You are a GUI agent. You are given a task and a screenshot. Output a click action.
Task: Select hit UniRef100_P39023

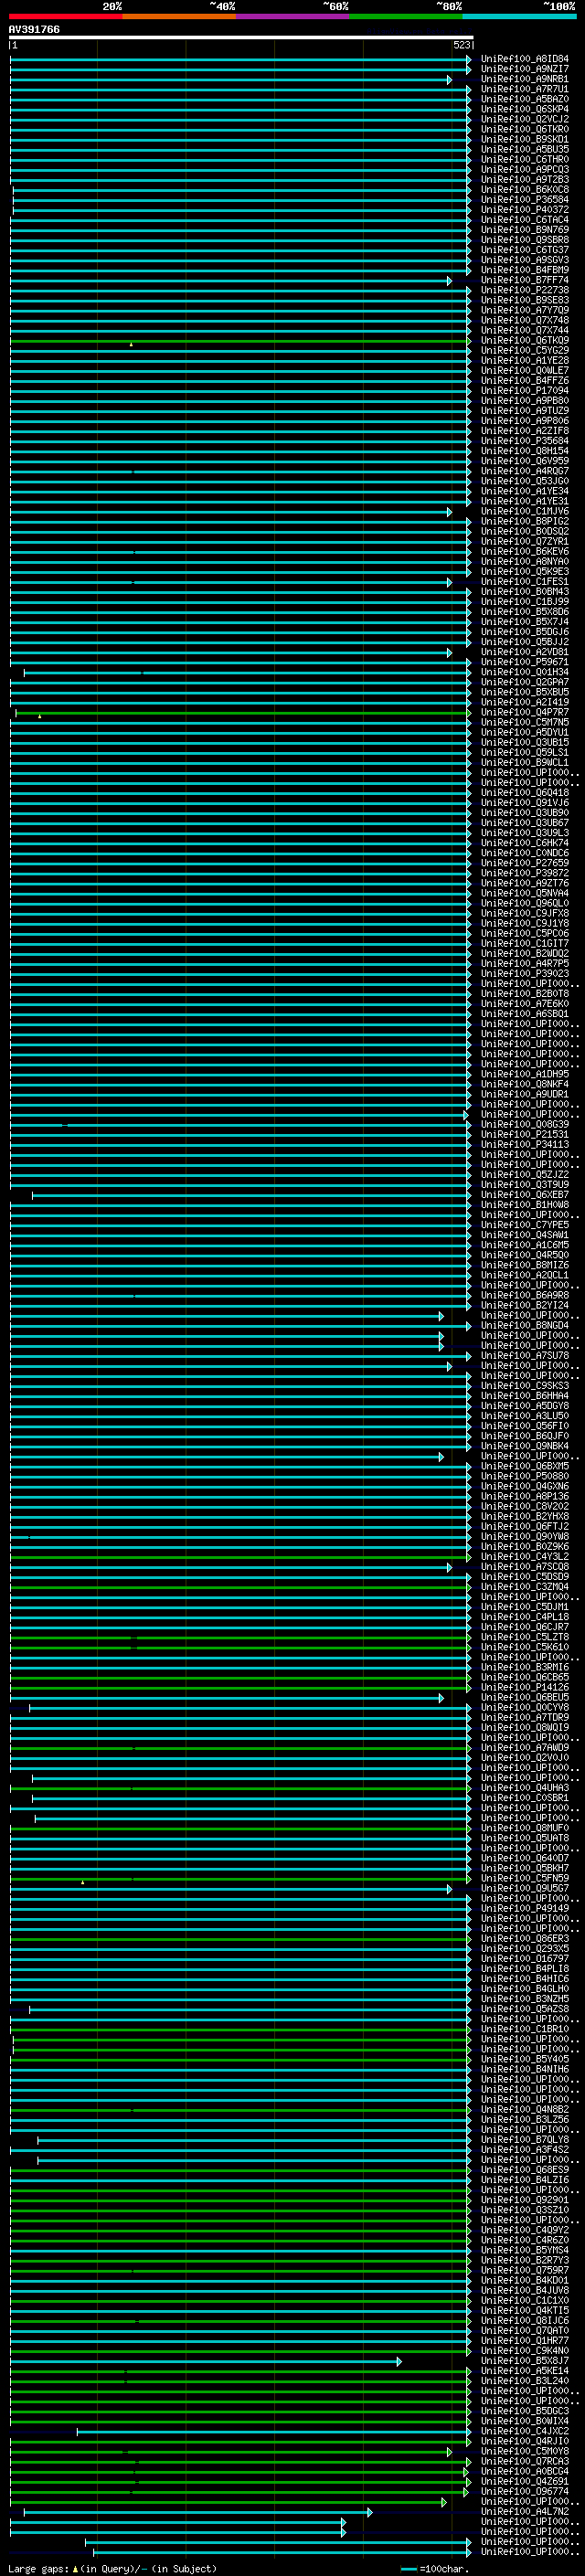click(524, 973)
